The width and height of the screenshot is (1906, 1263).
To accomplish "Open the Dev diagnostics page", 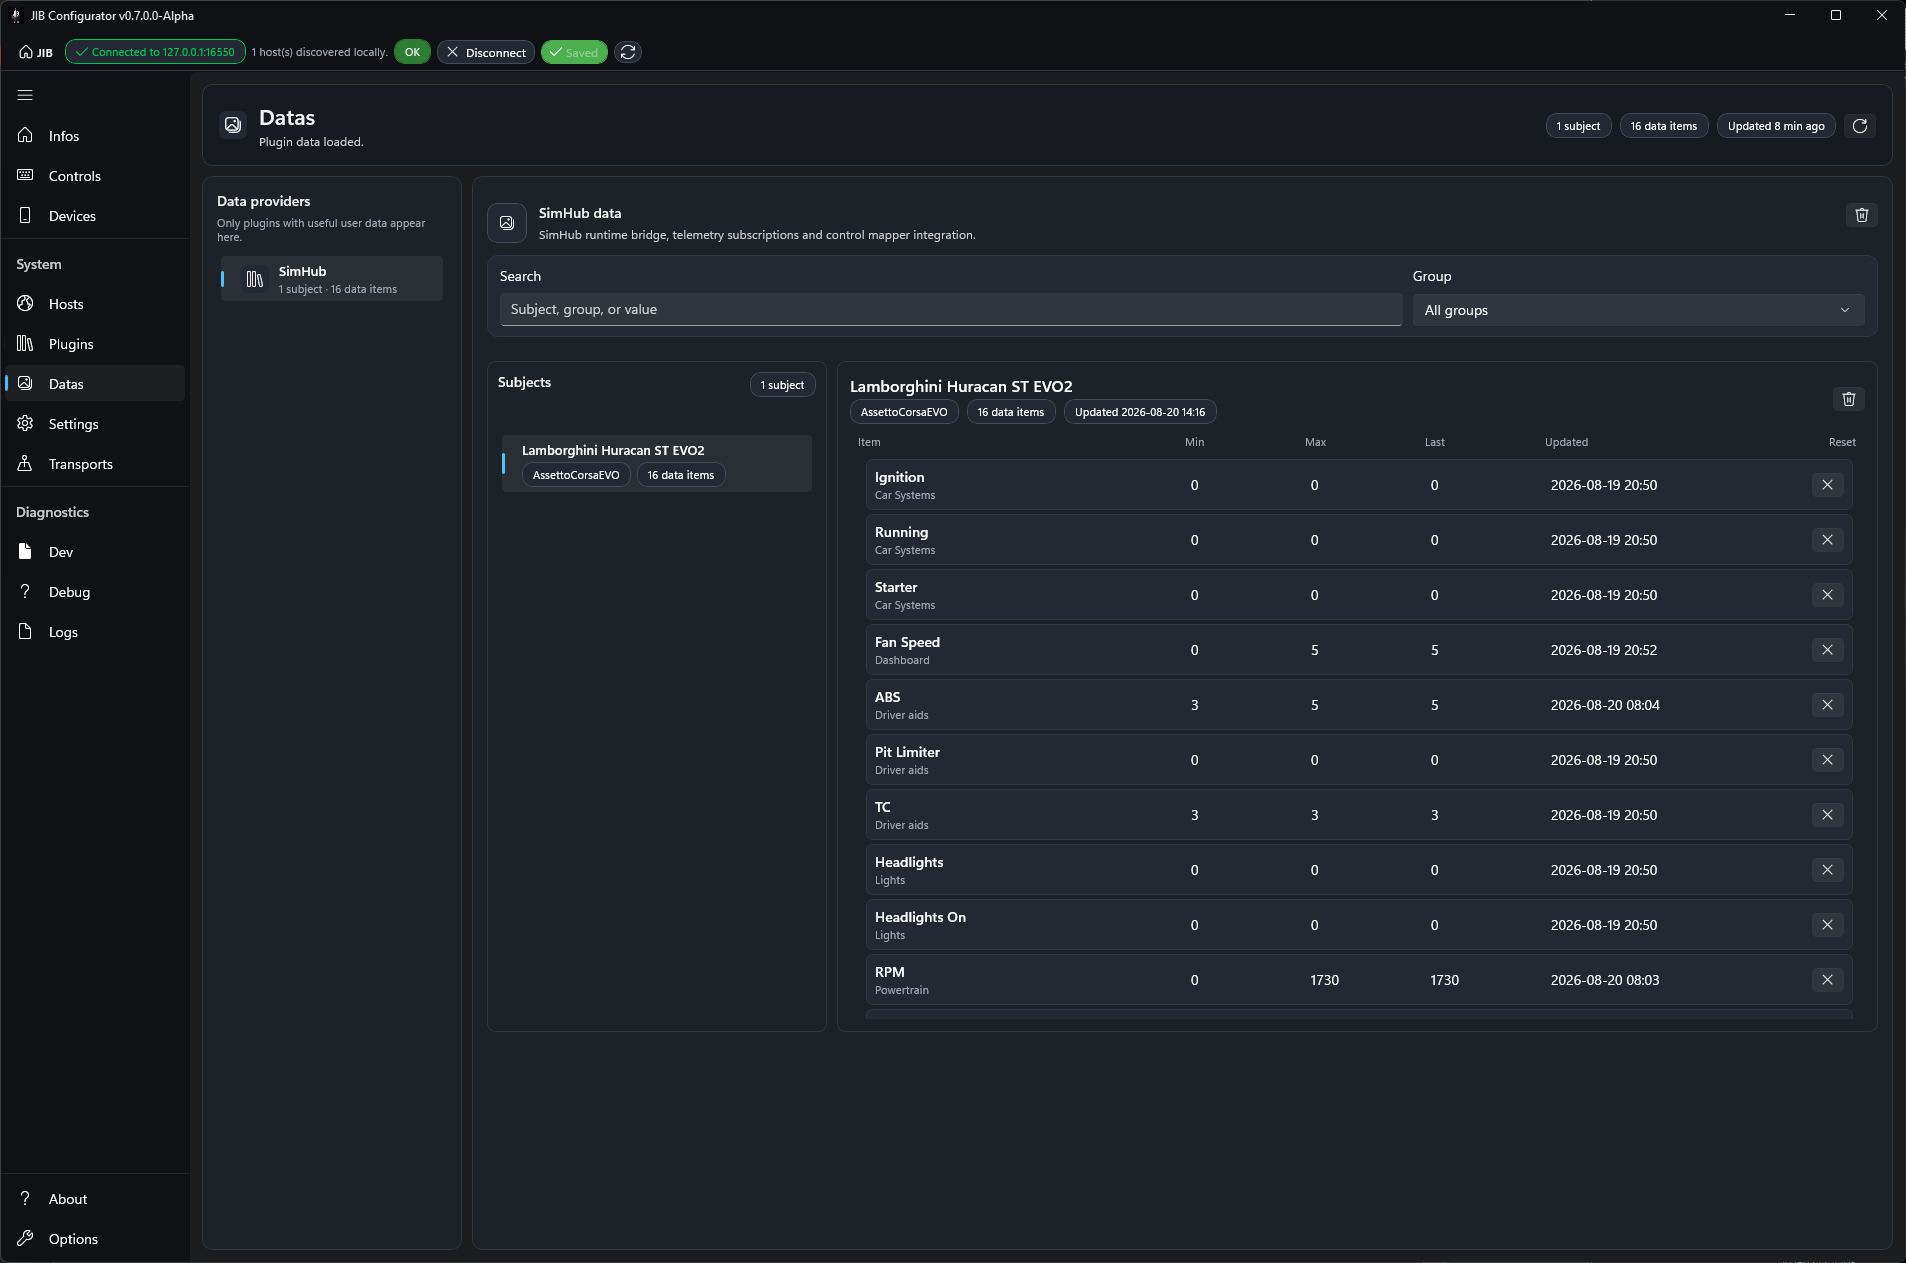I will [x=95, y=552].
